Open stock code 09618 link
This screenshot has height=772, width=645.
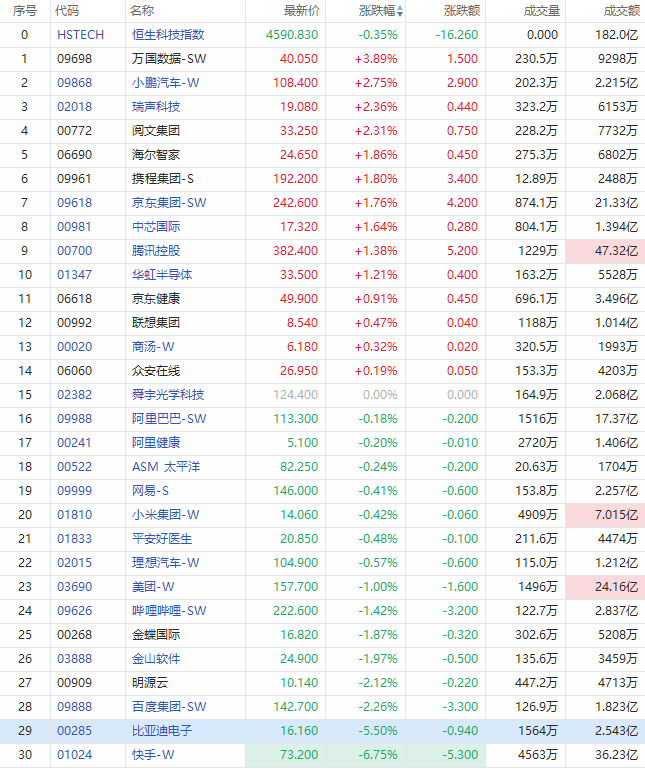(74, 203)
